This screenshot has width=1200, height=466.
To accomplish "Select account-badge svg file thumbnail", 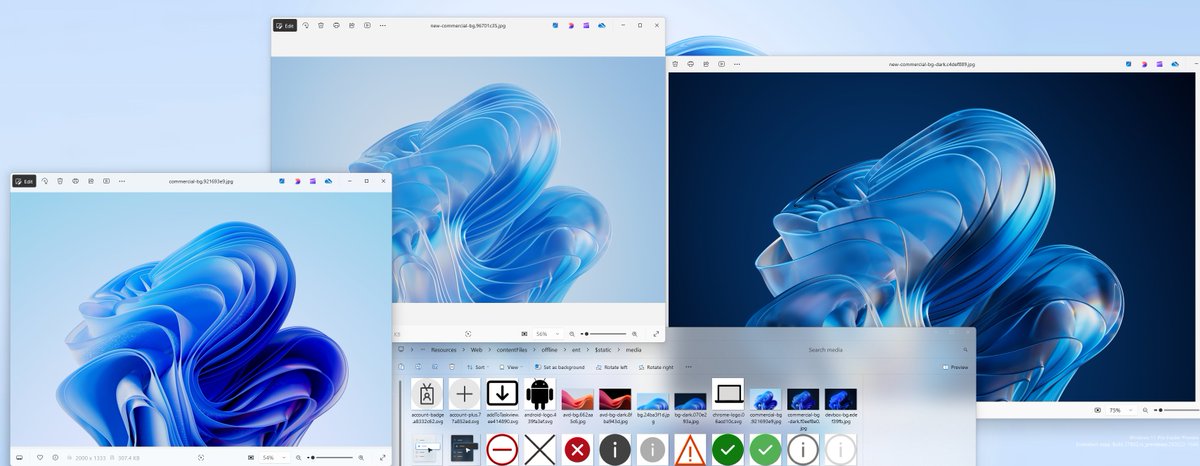I will (x=427, y=394).
